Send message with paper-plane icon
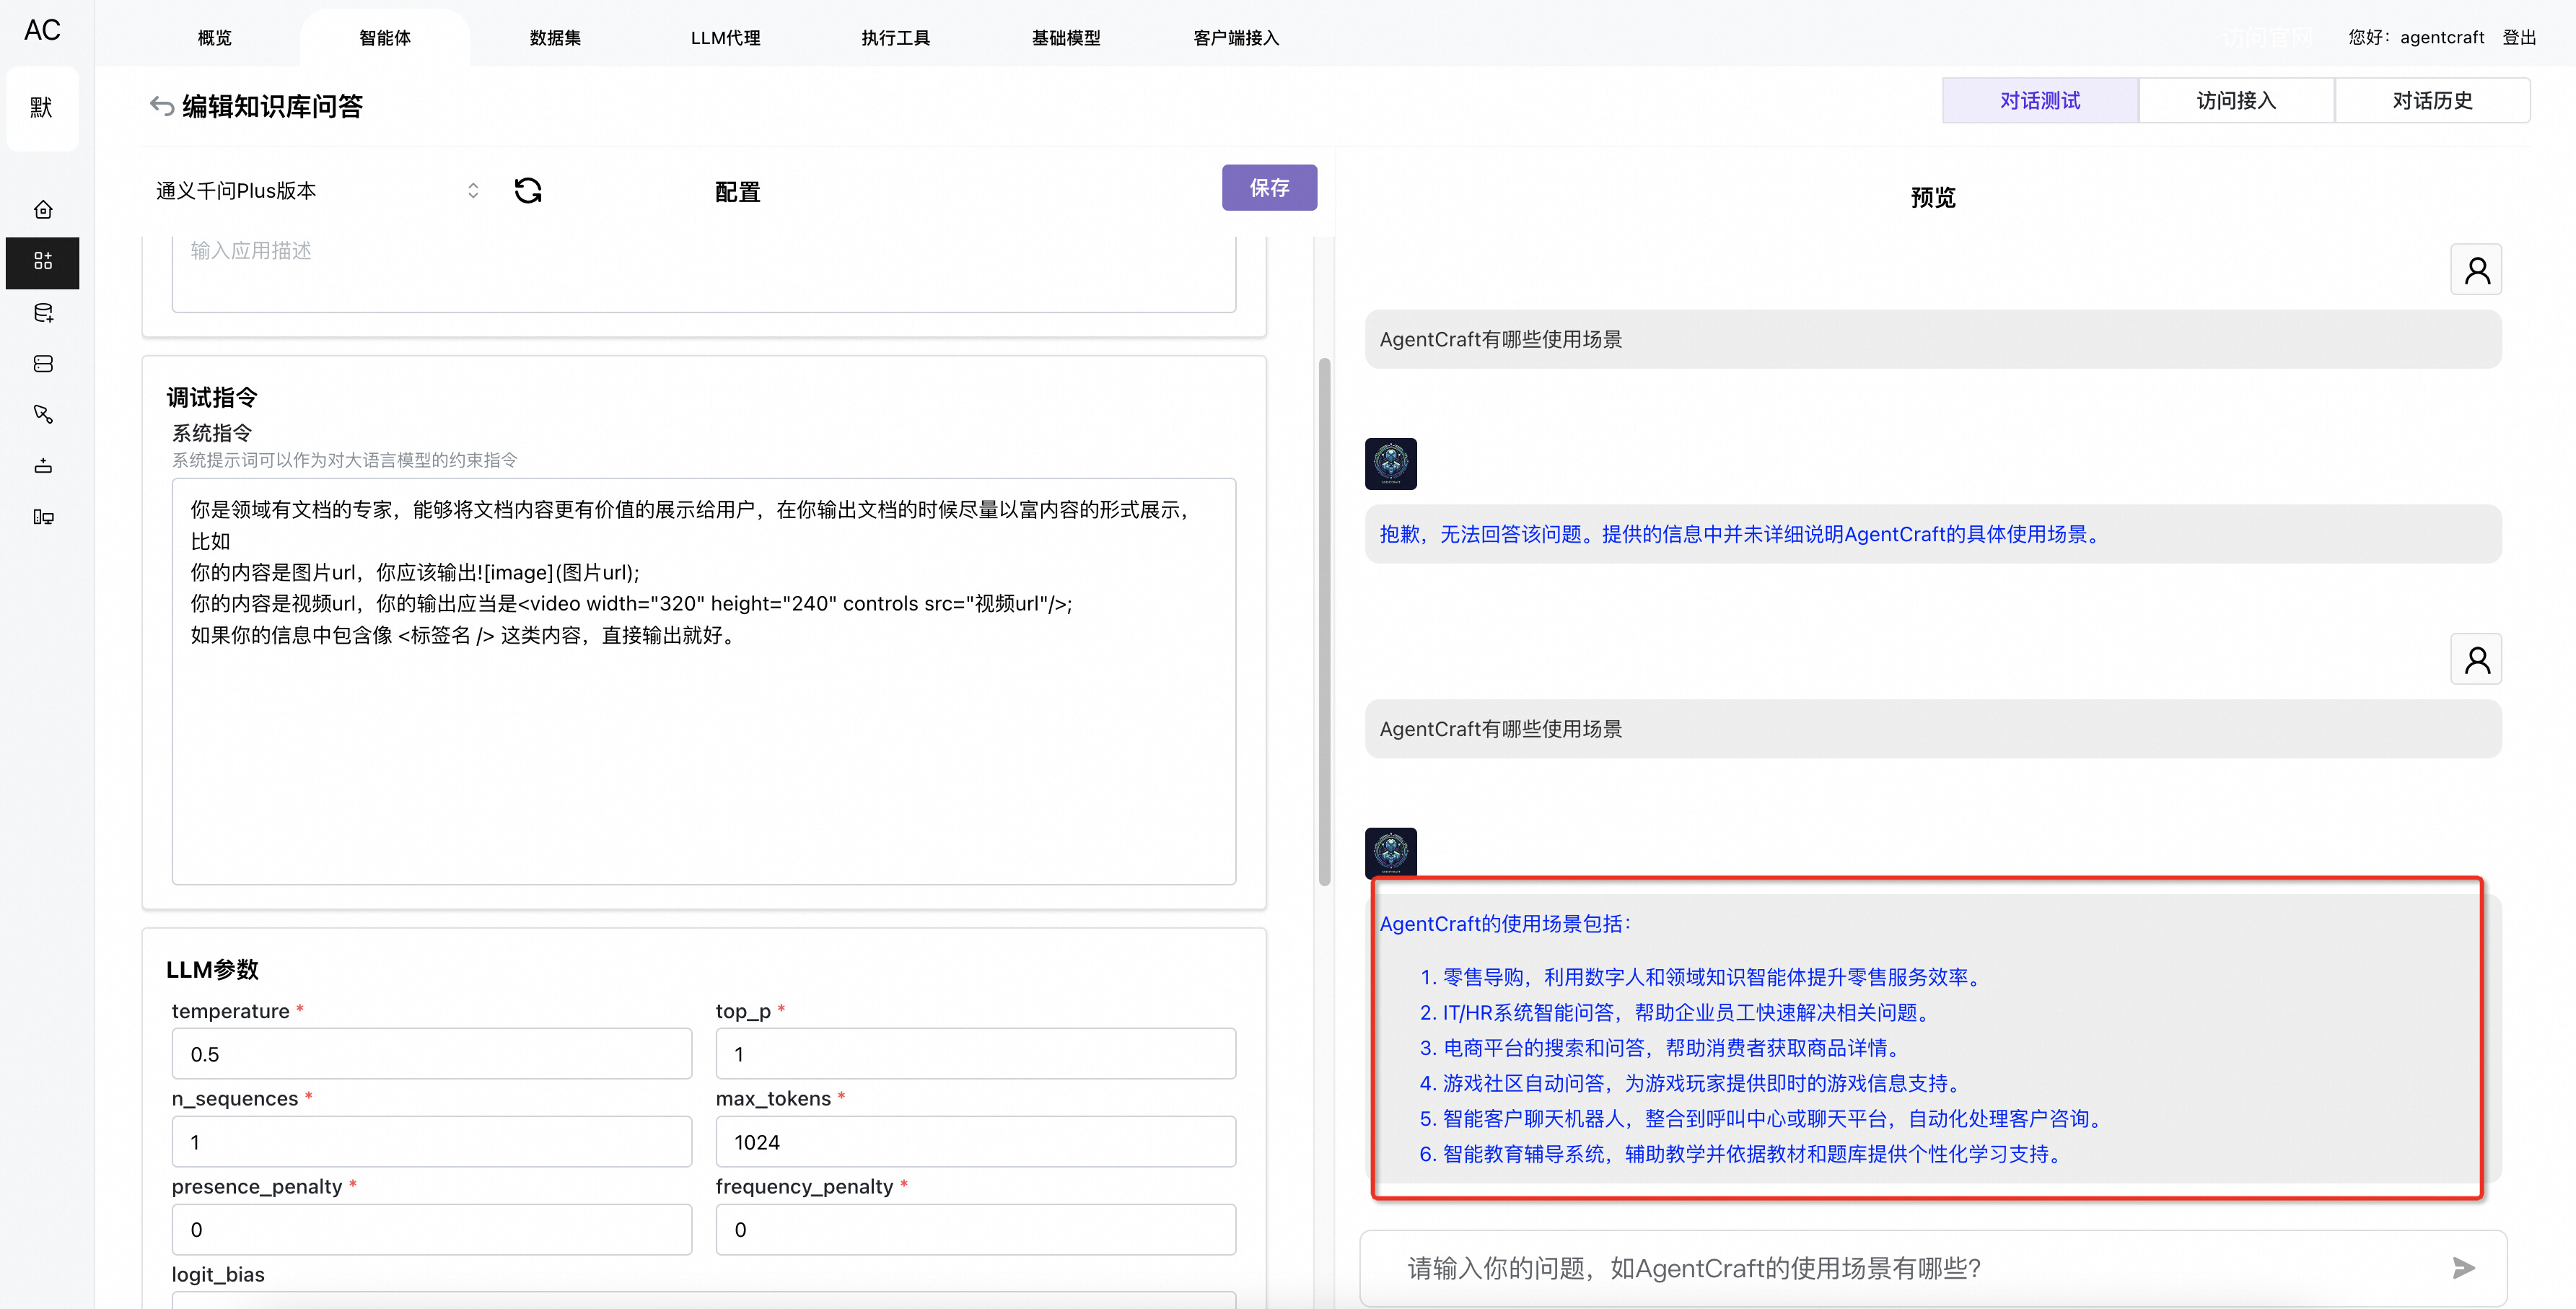The width and height of the screenshot is (2576, 1309). pos(2463,1268)
